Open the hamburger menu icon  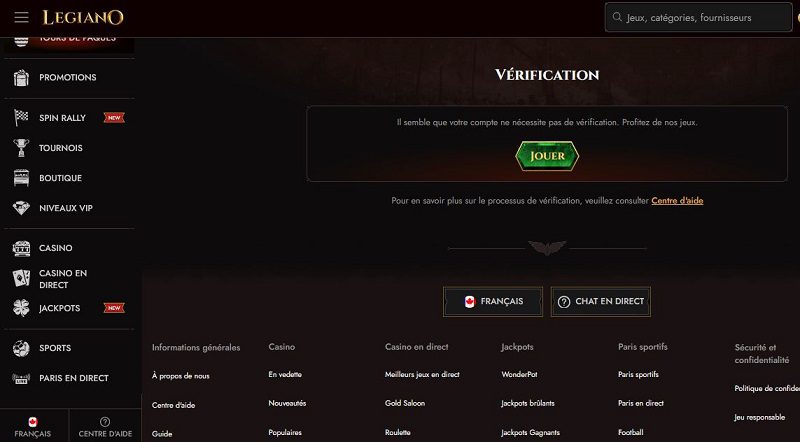[x=21, y=17]
